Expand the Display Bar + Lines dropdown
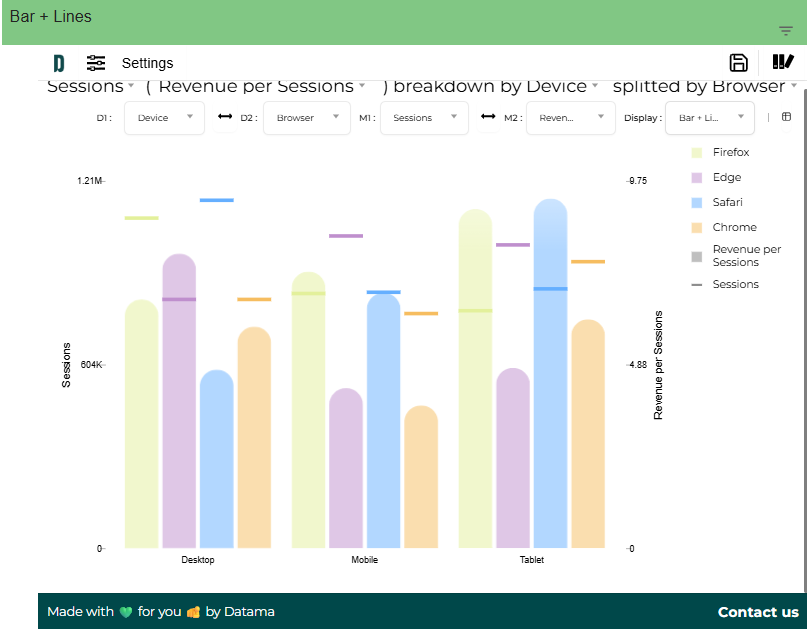Image resolution: width=807 pixels, height=629 pixels. (710, 117)
